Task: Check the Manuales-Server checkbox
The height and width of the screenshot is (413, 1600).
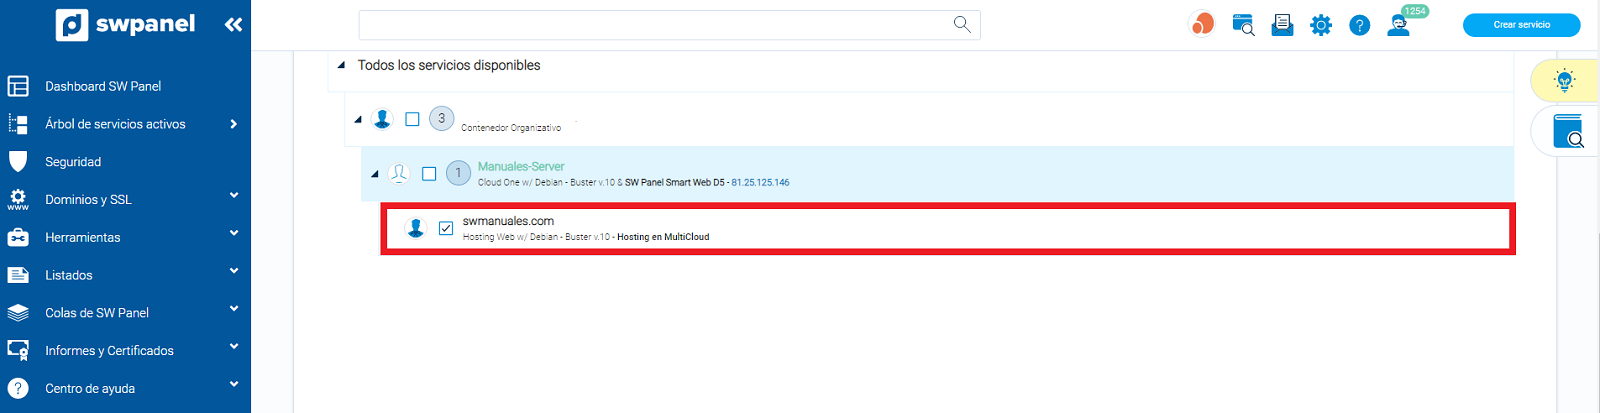Action: [x=429, y=174]
